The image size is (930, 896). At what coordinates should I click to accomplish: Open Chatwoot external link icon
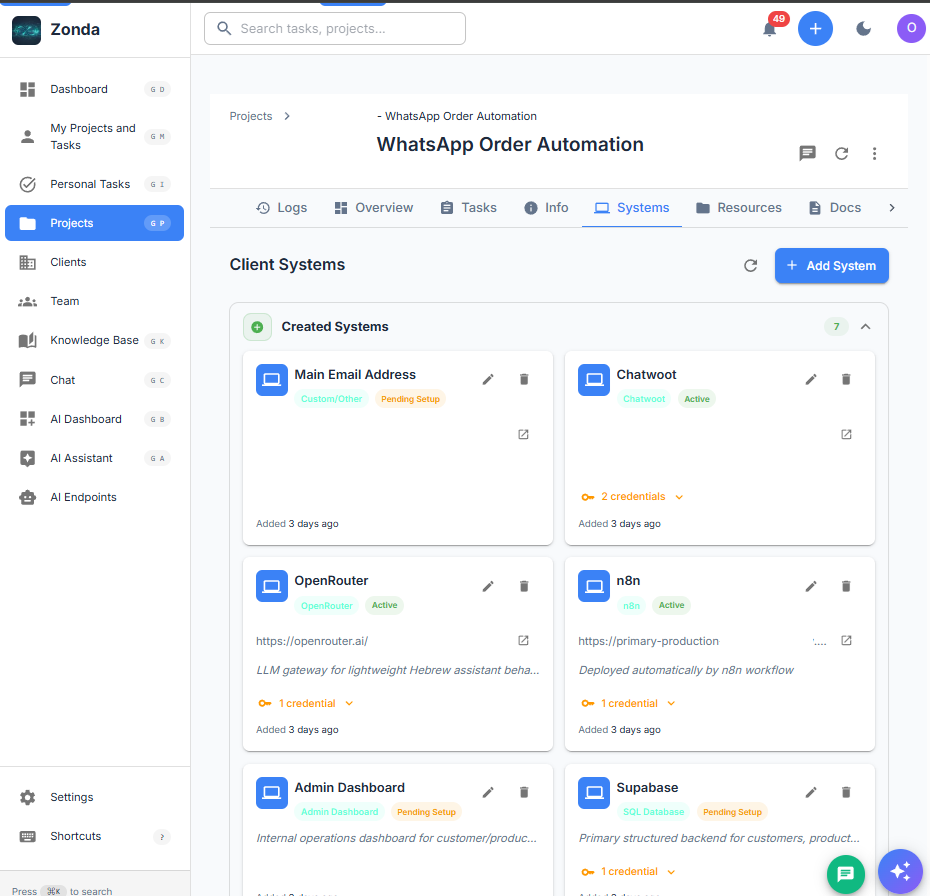[846, 435]
